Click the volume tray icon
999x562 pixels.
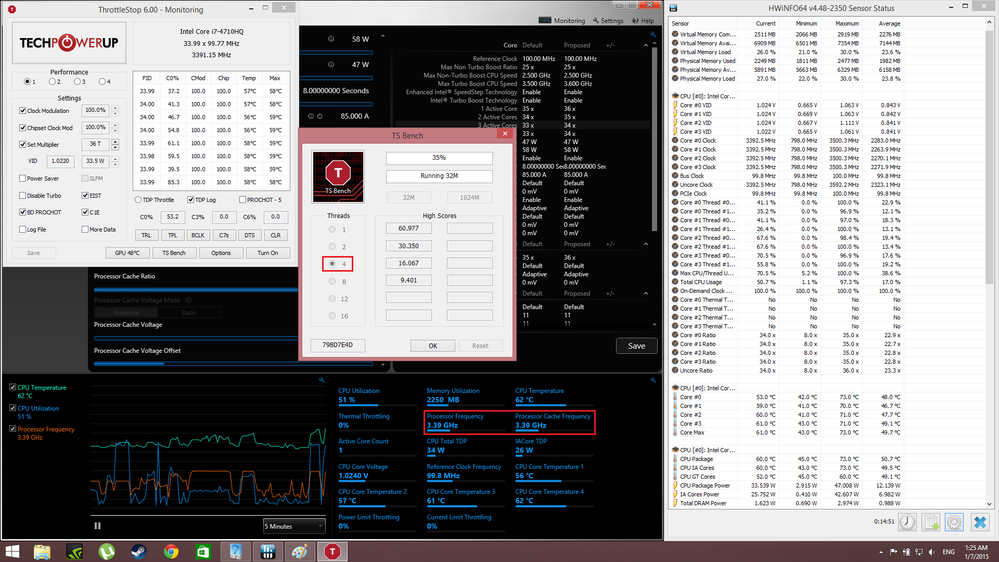(x=931, y=552)
